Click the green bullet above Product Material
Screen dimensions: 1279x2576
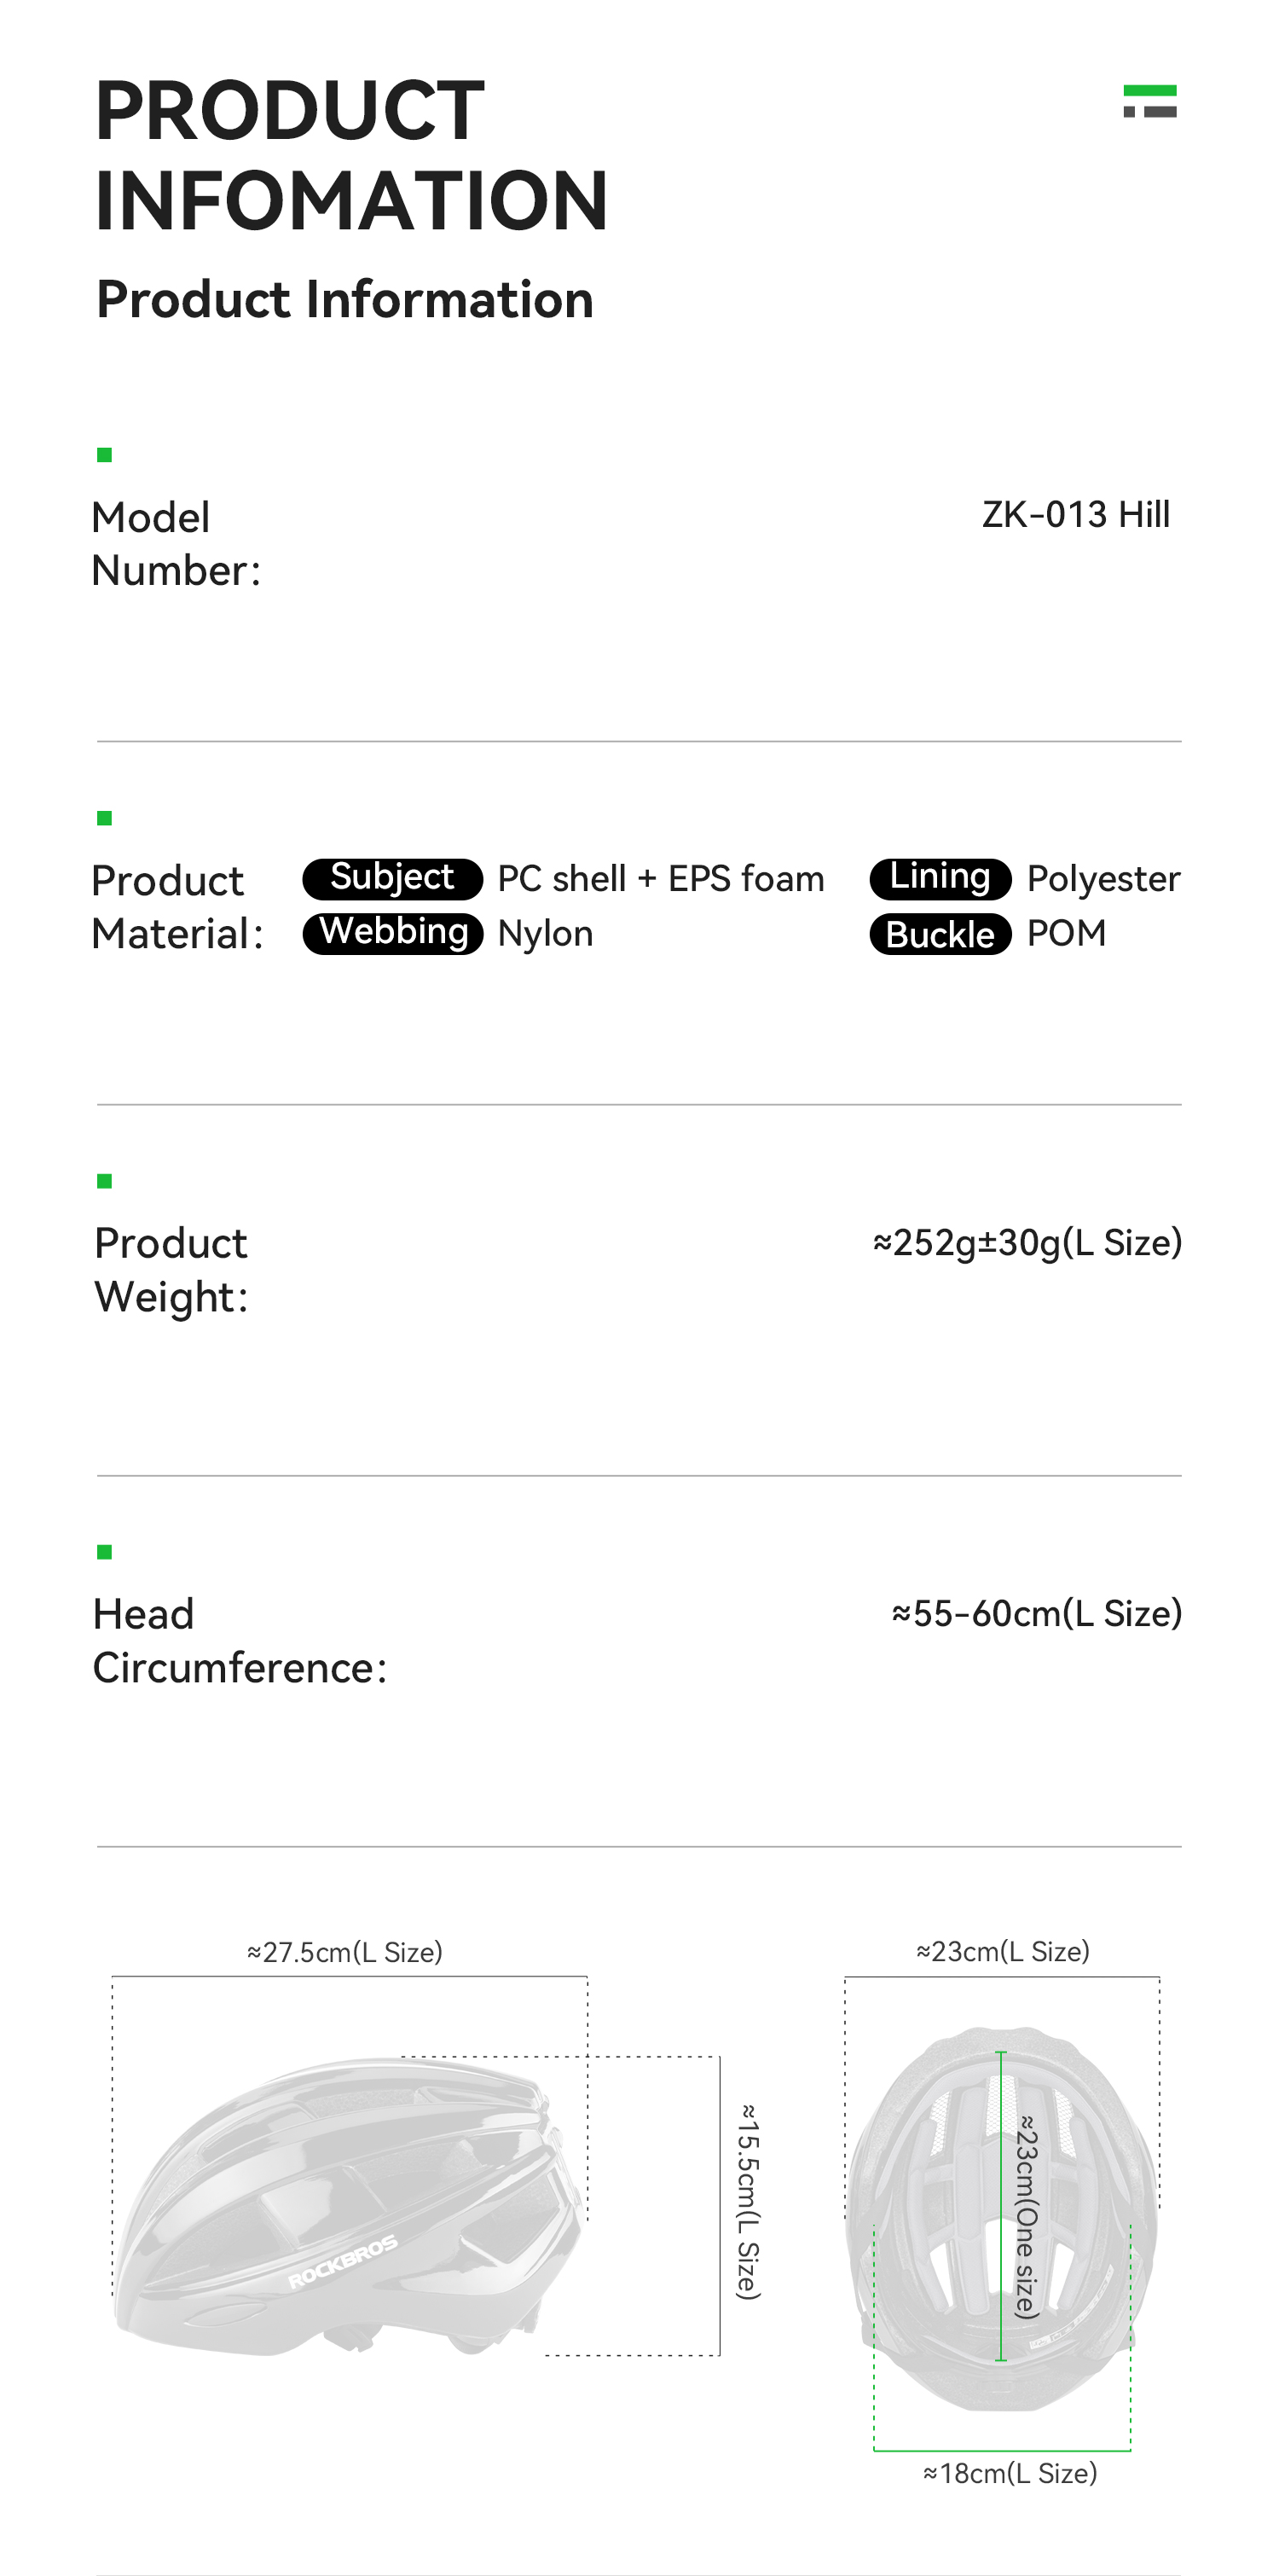point(104,818)
